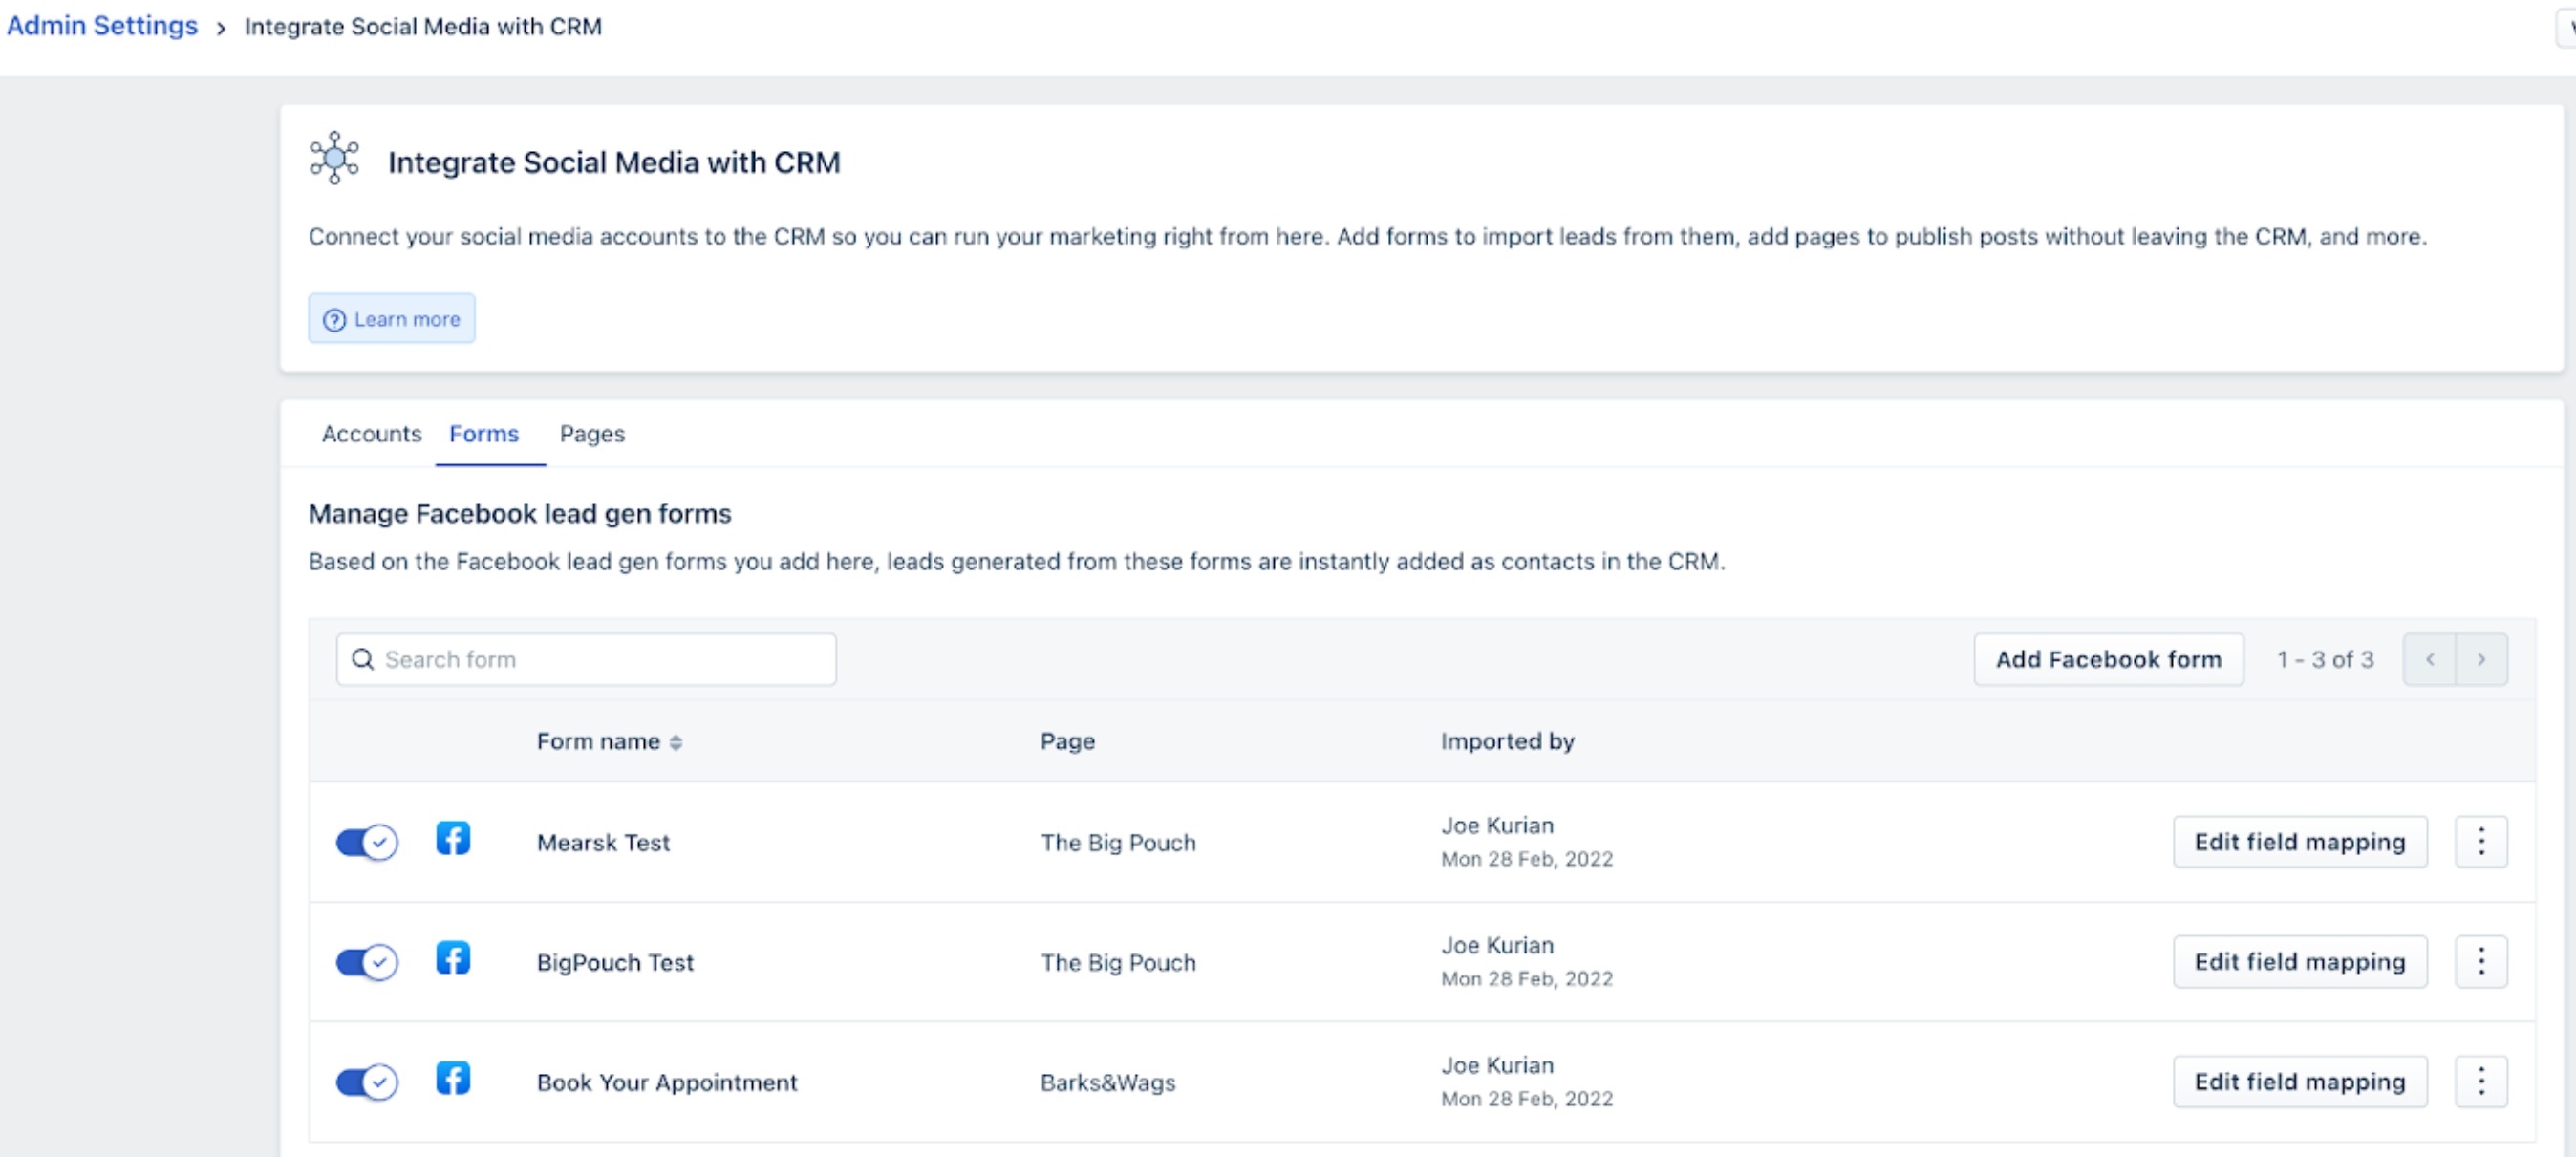The image size is (2576, 1157).
Task: Select the Forms tab
Action: [x=484, y=434]
